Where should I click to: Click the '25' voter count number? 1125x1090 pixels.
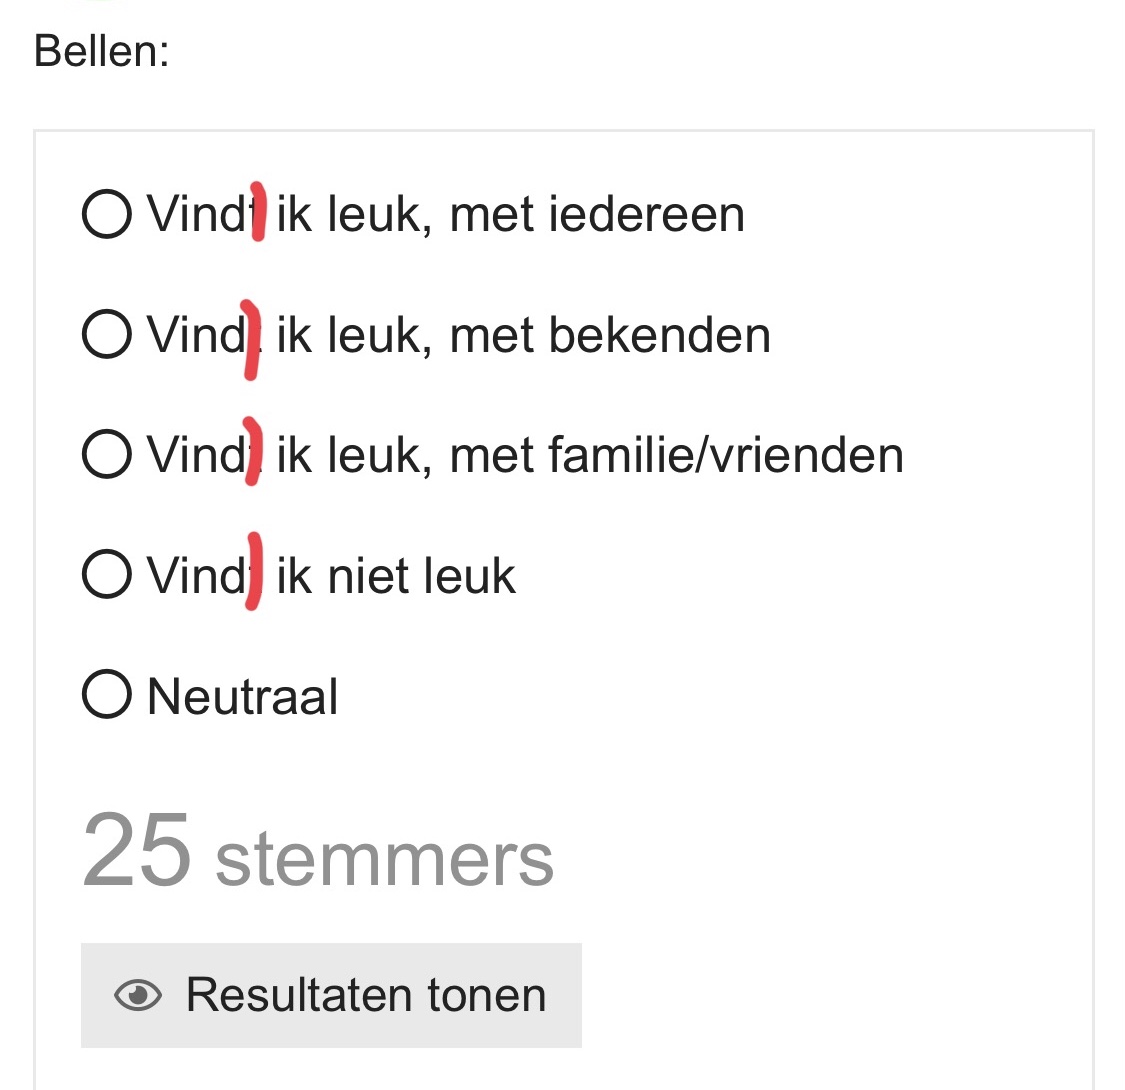136,850
